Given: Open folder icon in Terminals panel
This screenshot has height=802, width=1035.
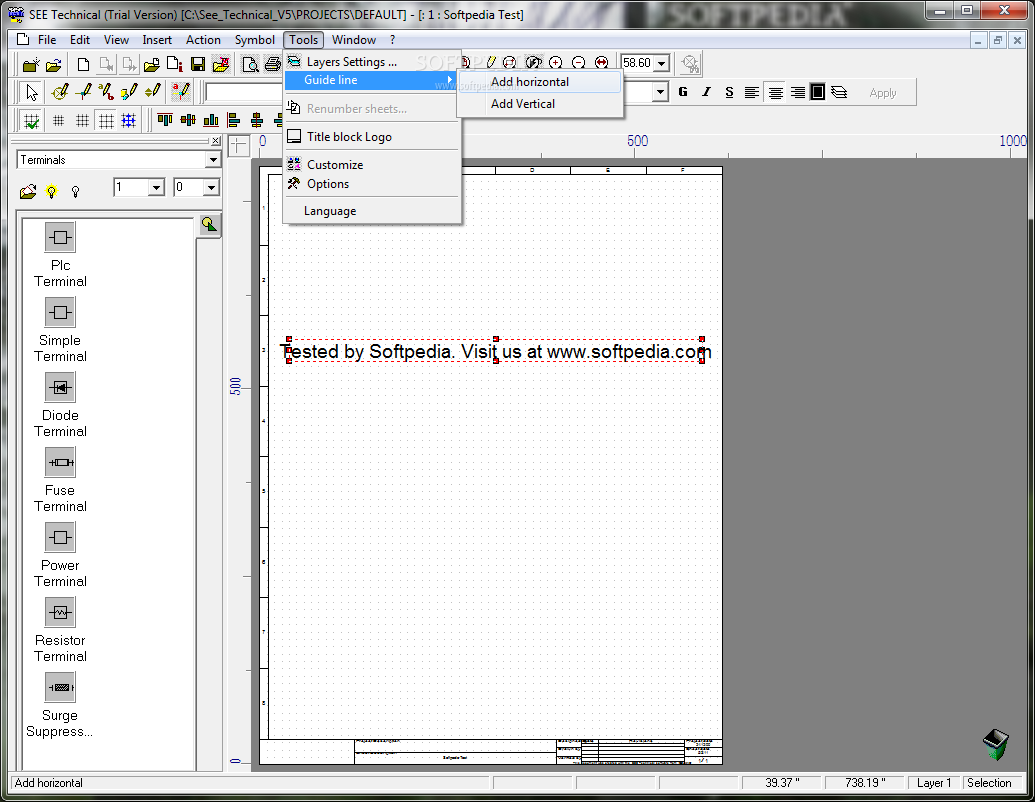Looking at the screenshot, I should (28, 191).
